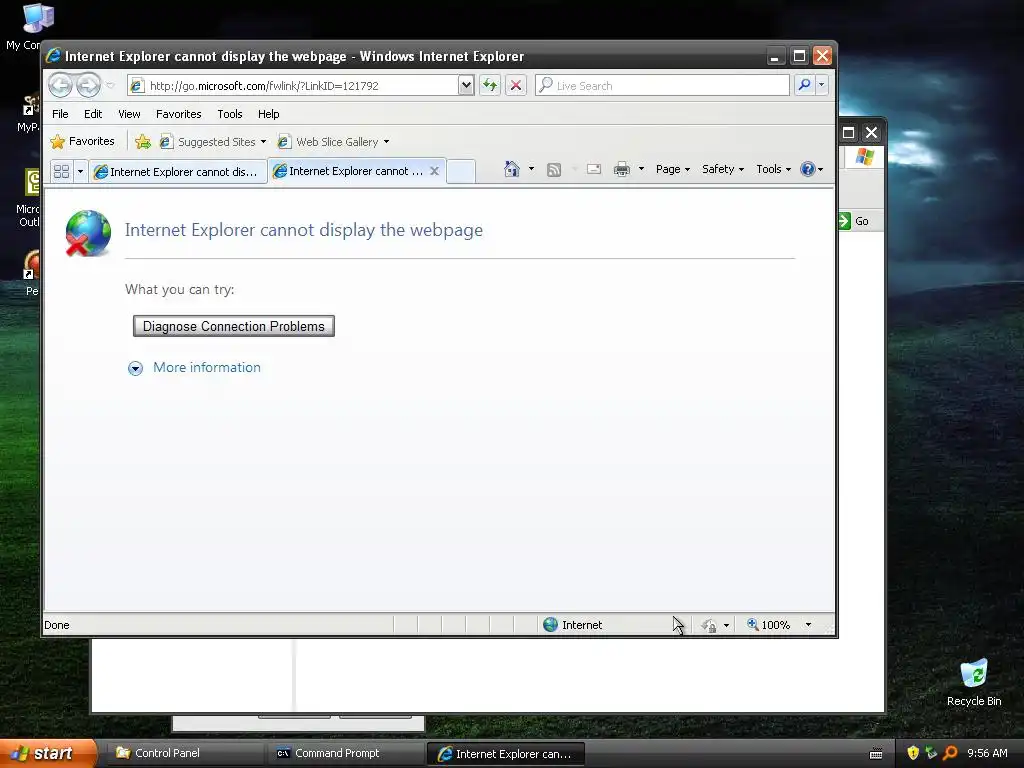Close the active tab with its X
The height and width of the screenshot is (768, 1024).
(x=434, y=171)
